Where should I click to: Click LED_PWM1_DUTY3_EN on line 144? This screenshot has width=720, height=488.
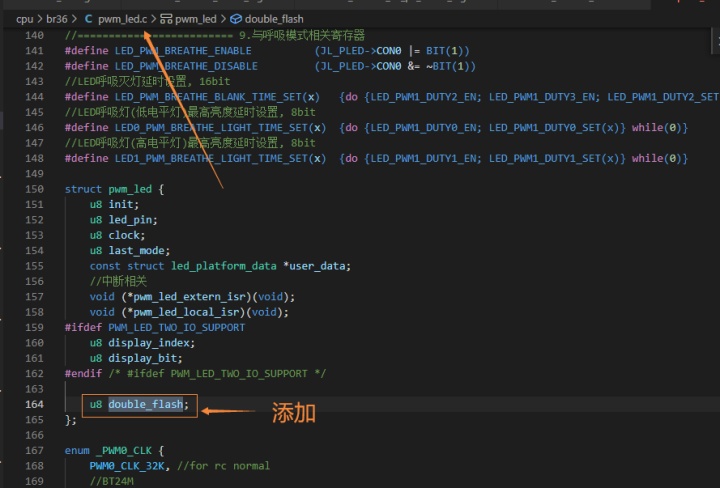pyautogui.click(x=544, y=97)
